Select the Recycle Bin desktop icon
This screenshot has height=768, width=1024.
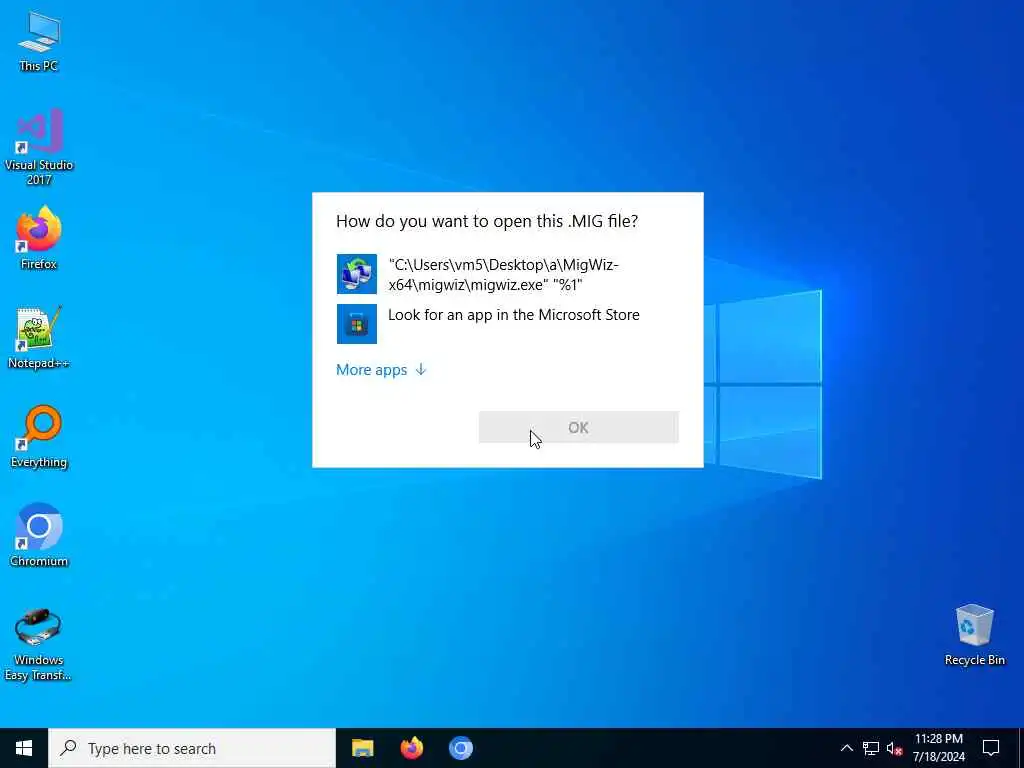[974, 635]
